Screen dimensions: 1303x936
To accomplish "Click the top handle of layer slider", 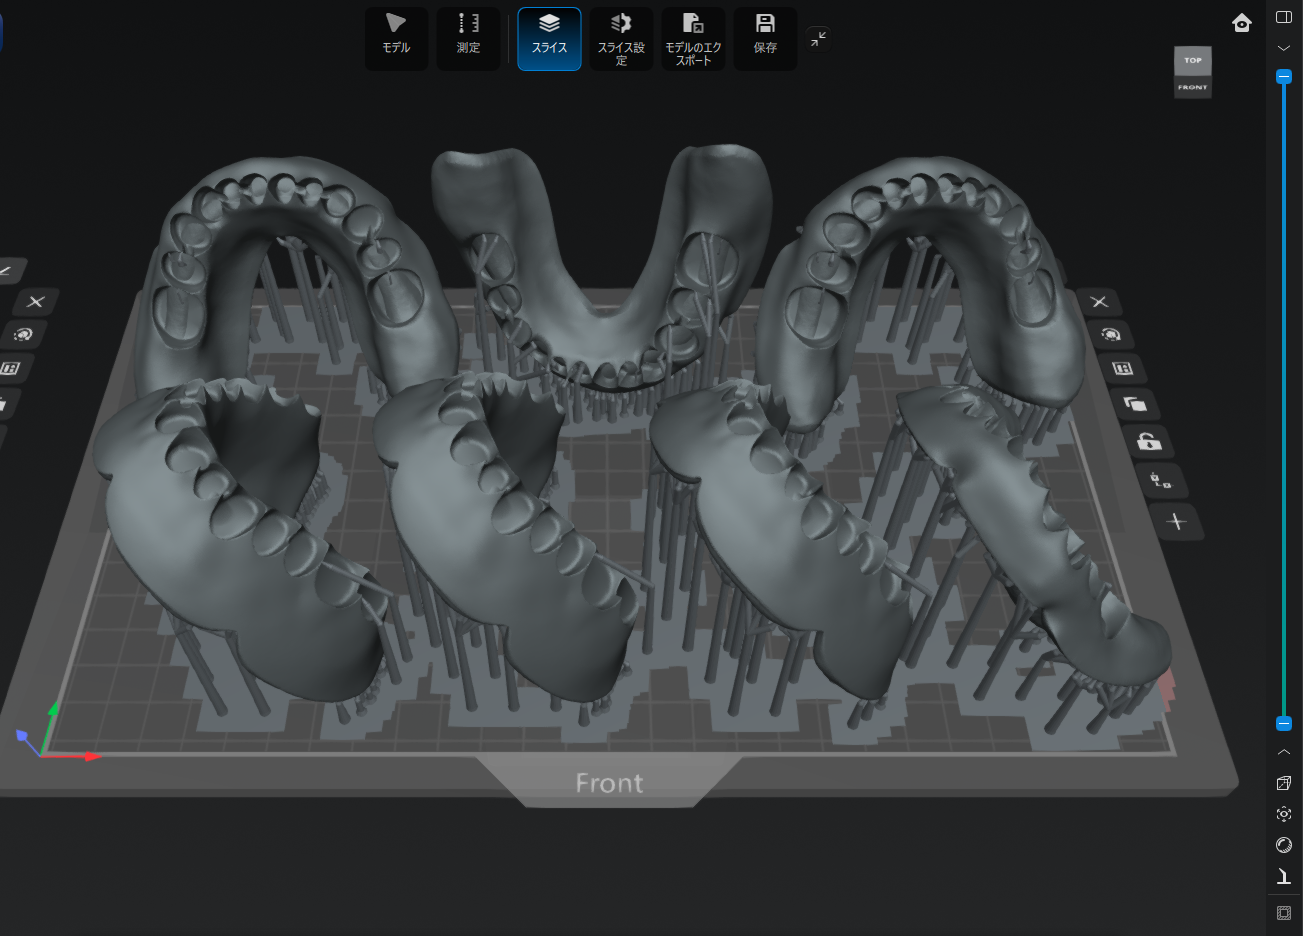I will click(1284, 77).
